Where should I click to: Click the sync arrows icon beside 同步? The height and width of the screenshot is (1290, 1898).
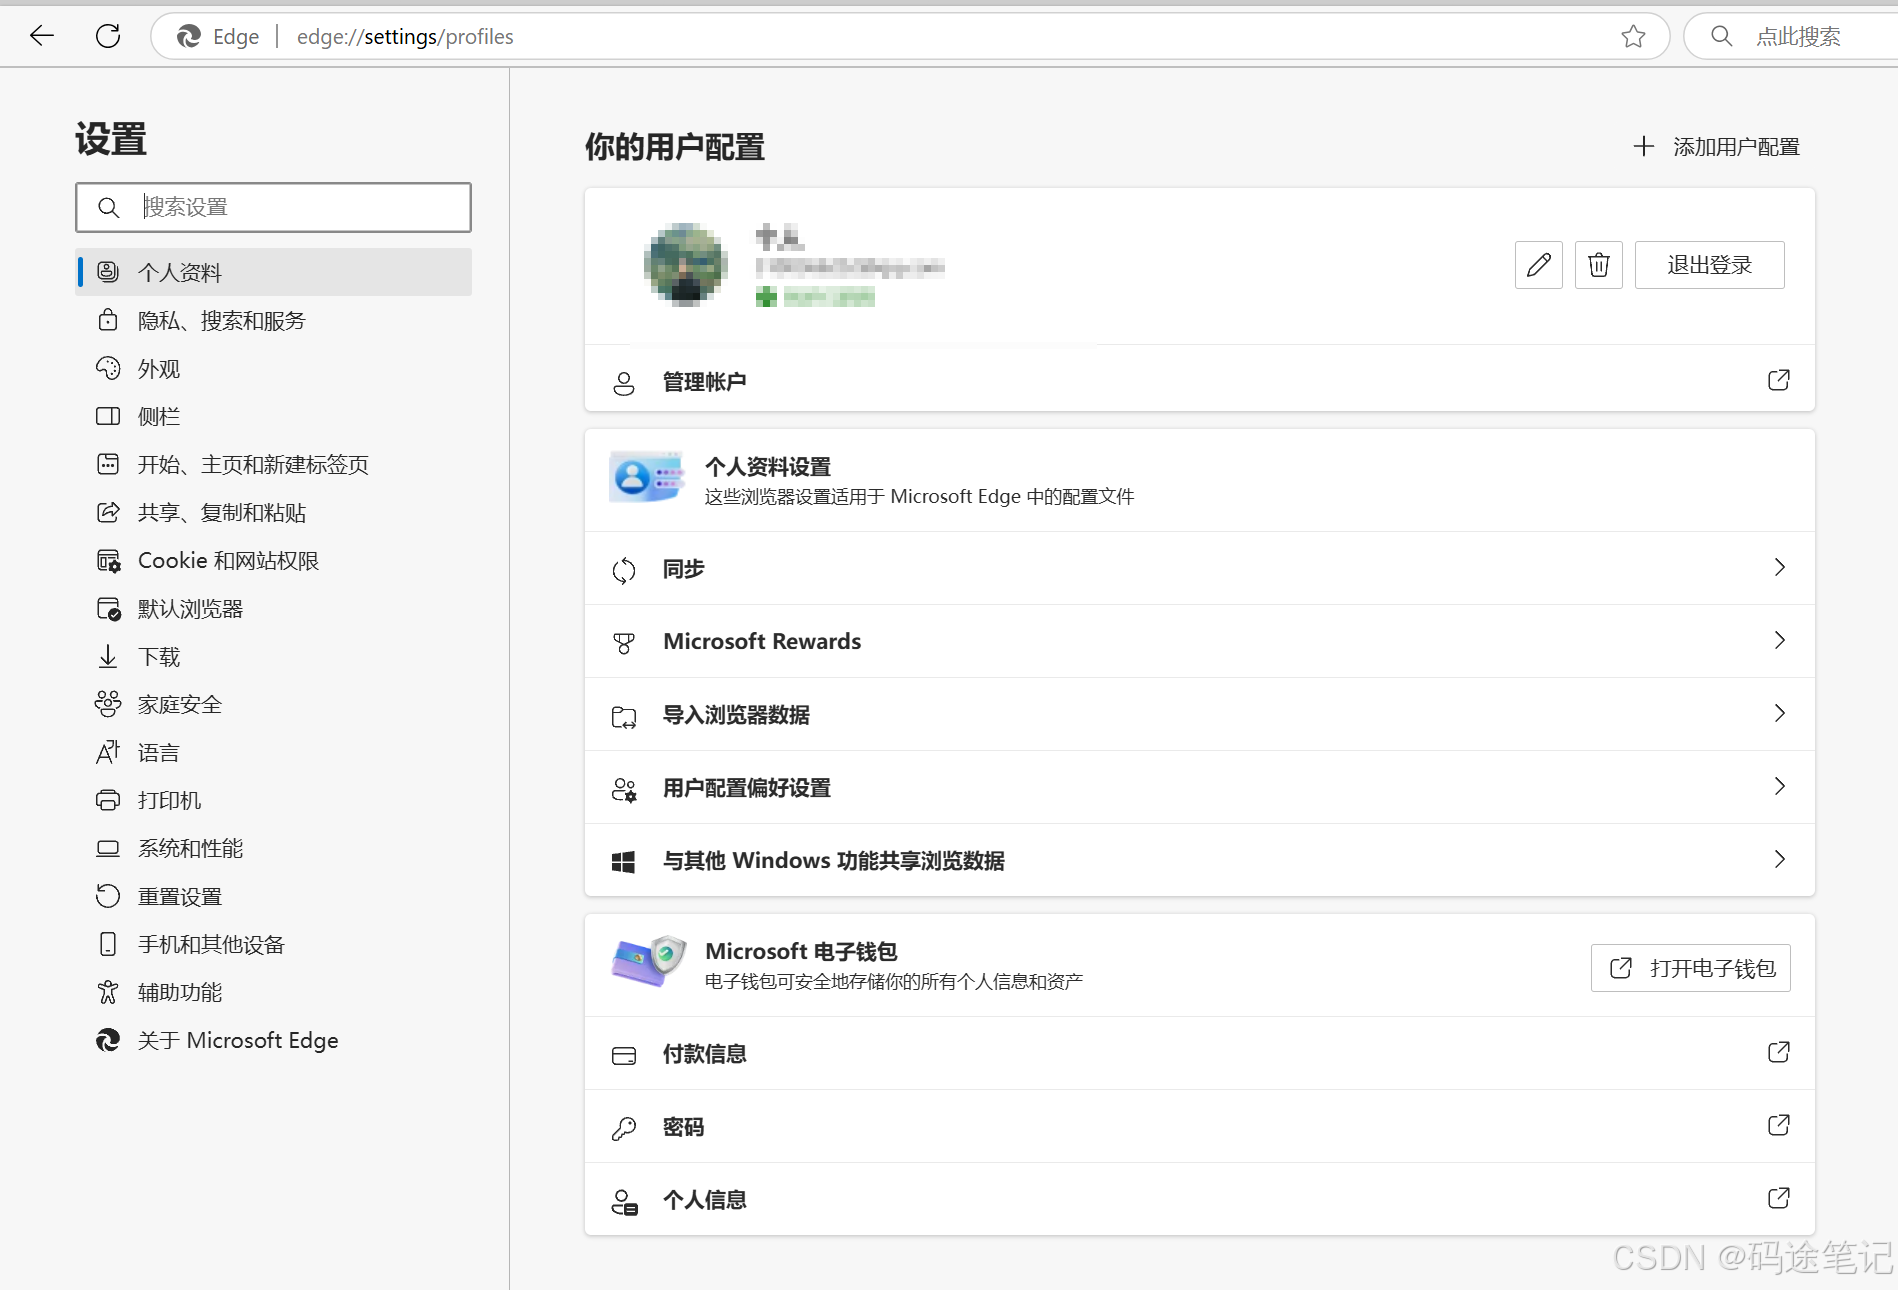click(624, 570)
